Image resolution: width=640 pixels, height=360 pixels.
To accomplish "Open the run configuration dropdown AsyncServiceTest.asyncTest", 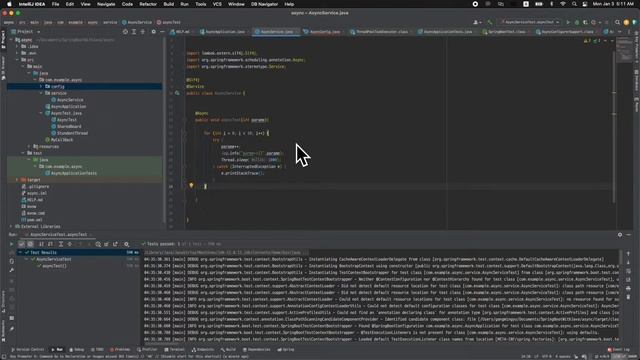I will 530,22.
